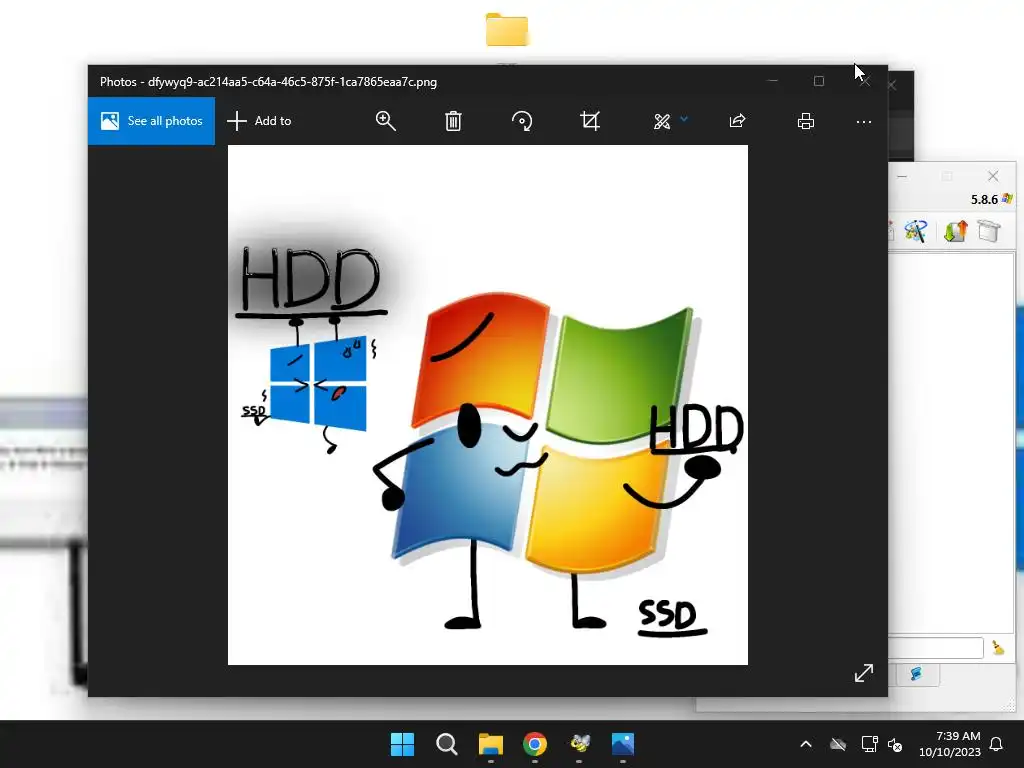Close the light background window on right
Image resolution: width=1024 pixels, height=768 pixels.
[x=993, y=176]
